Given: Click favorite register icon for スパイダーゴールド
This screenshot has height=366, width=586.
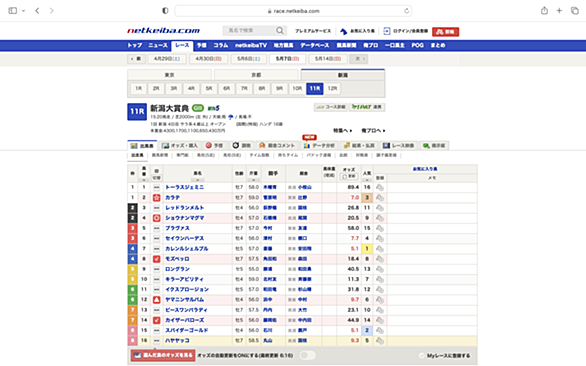Looking at the screenshot, I should pos(380,330).
